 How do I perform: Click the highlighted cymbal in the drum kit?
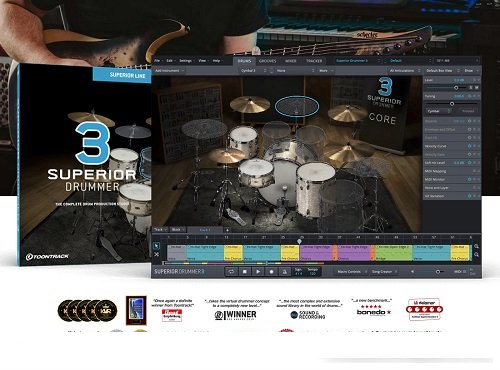pyautogui.click(x=297, y=106)
